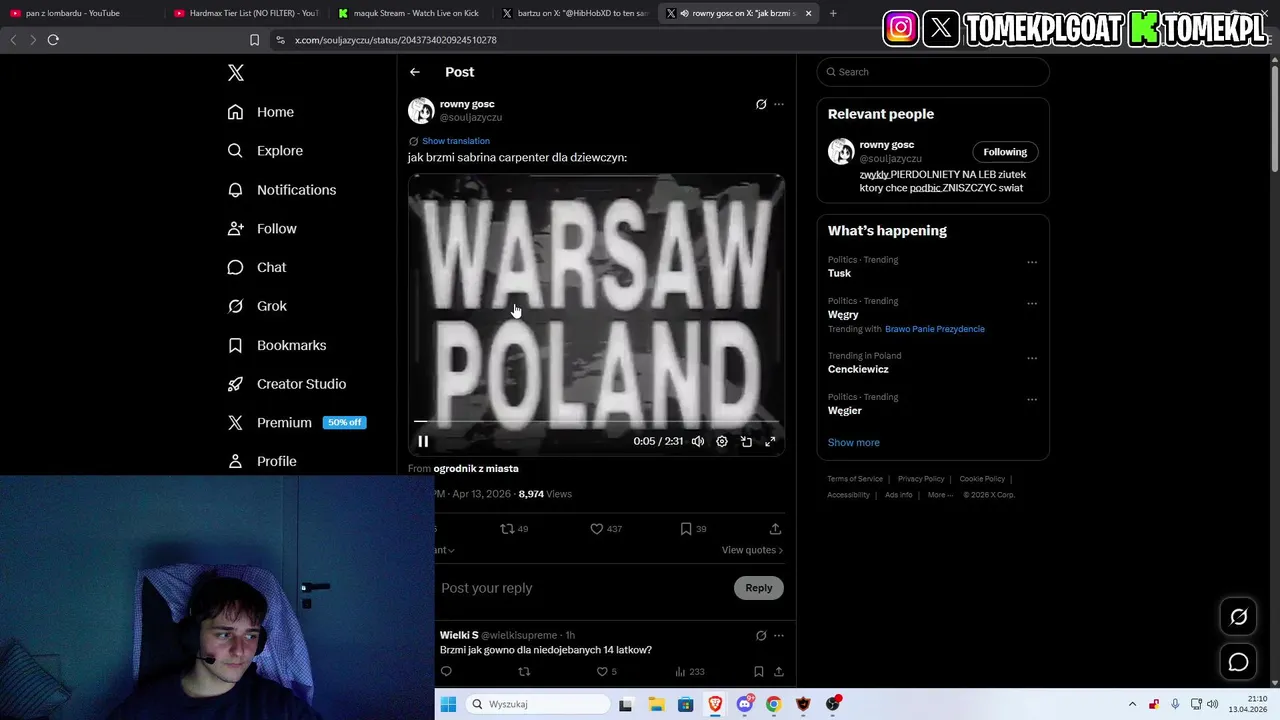The image size is (1280, 720).
Task: Click the Search field on X
Action: pyautogui.click(x=933, y=72)
